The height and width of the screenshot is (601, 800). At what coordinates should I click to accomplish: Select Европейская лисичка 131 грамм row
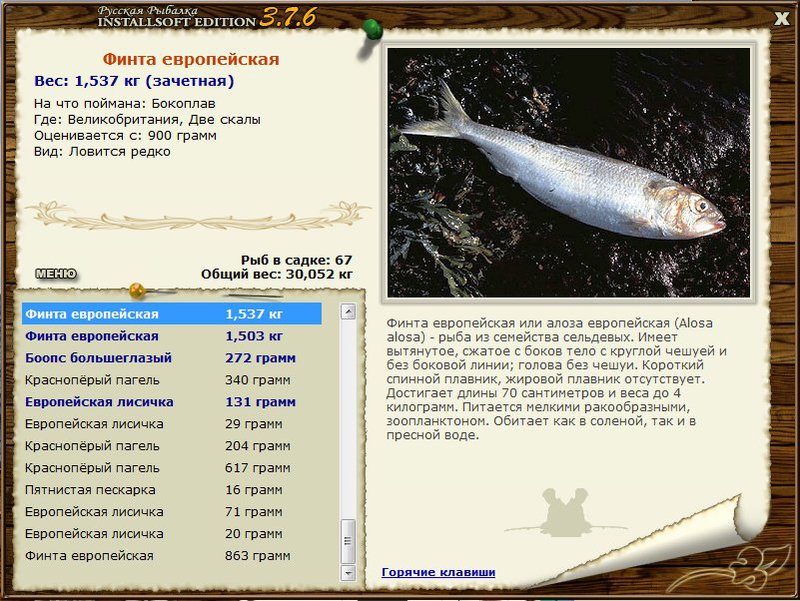(x=172, y=402)
